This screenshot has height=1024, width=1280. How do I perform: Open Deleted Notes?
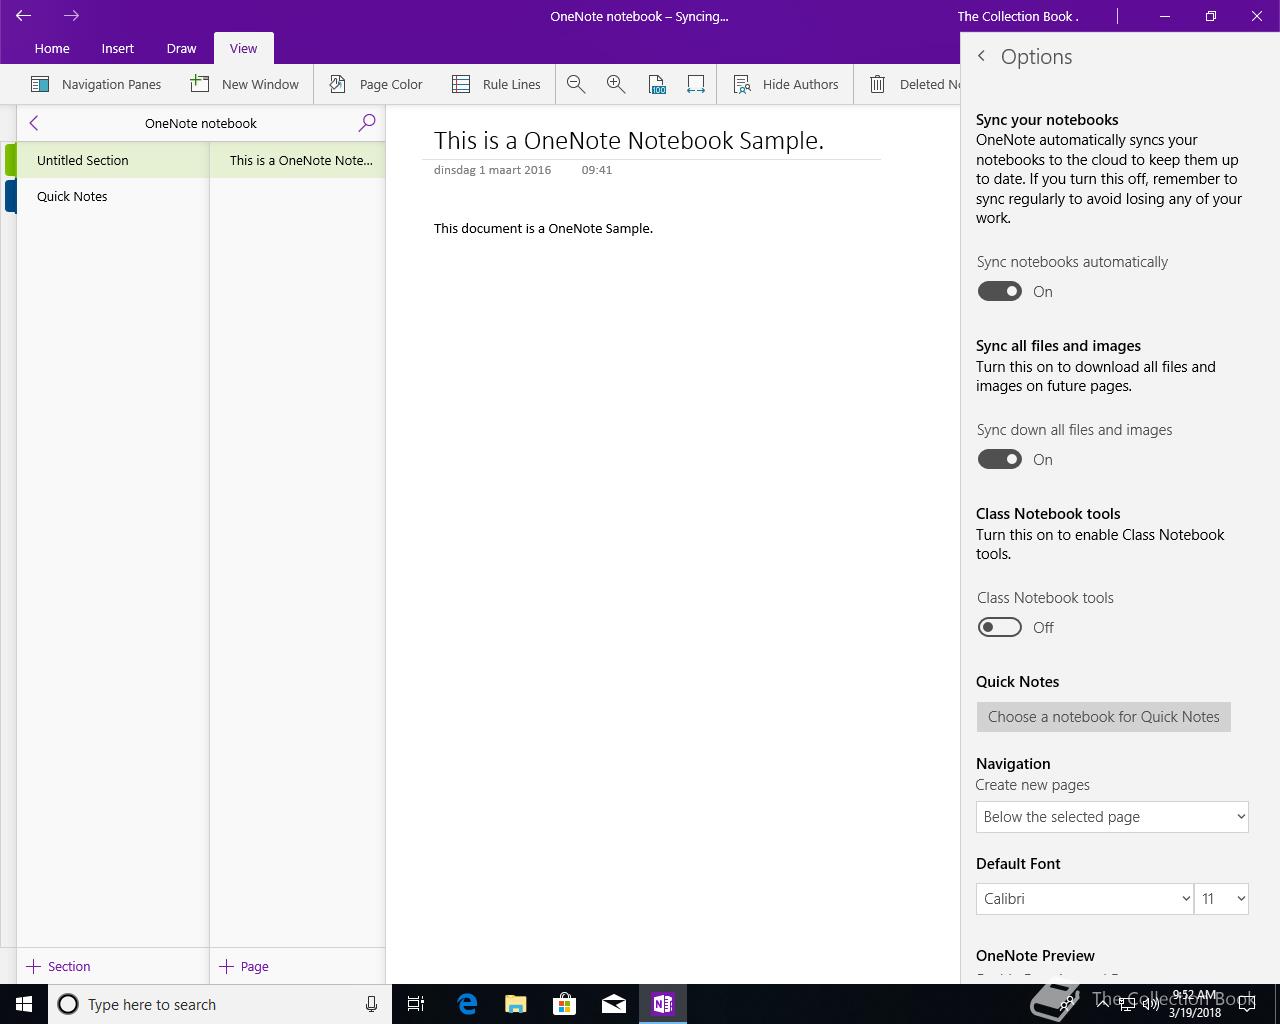pyautogui.click(x=914, y=84)
